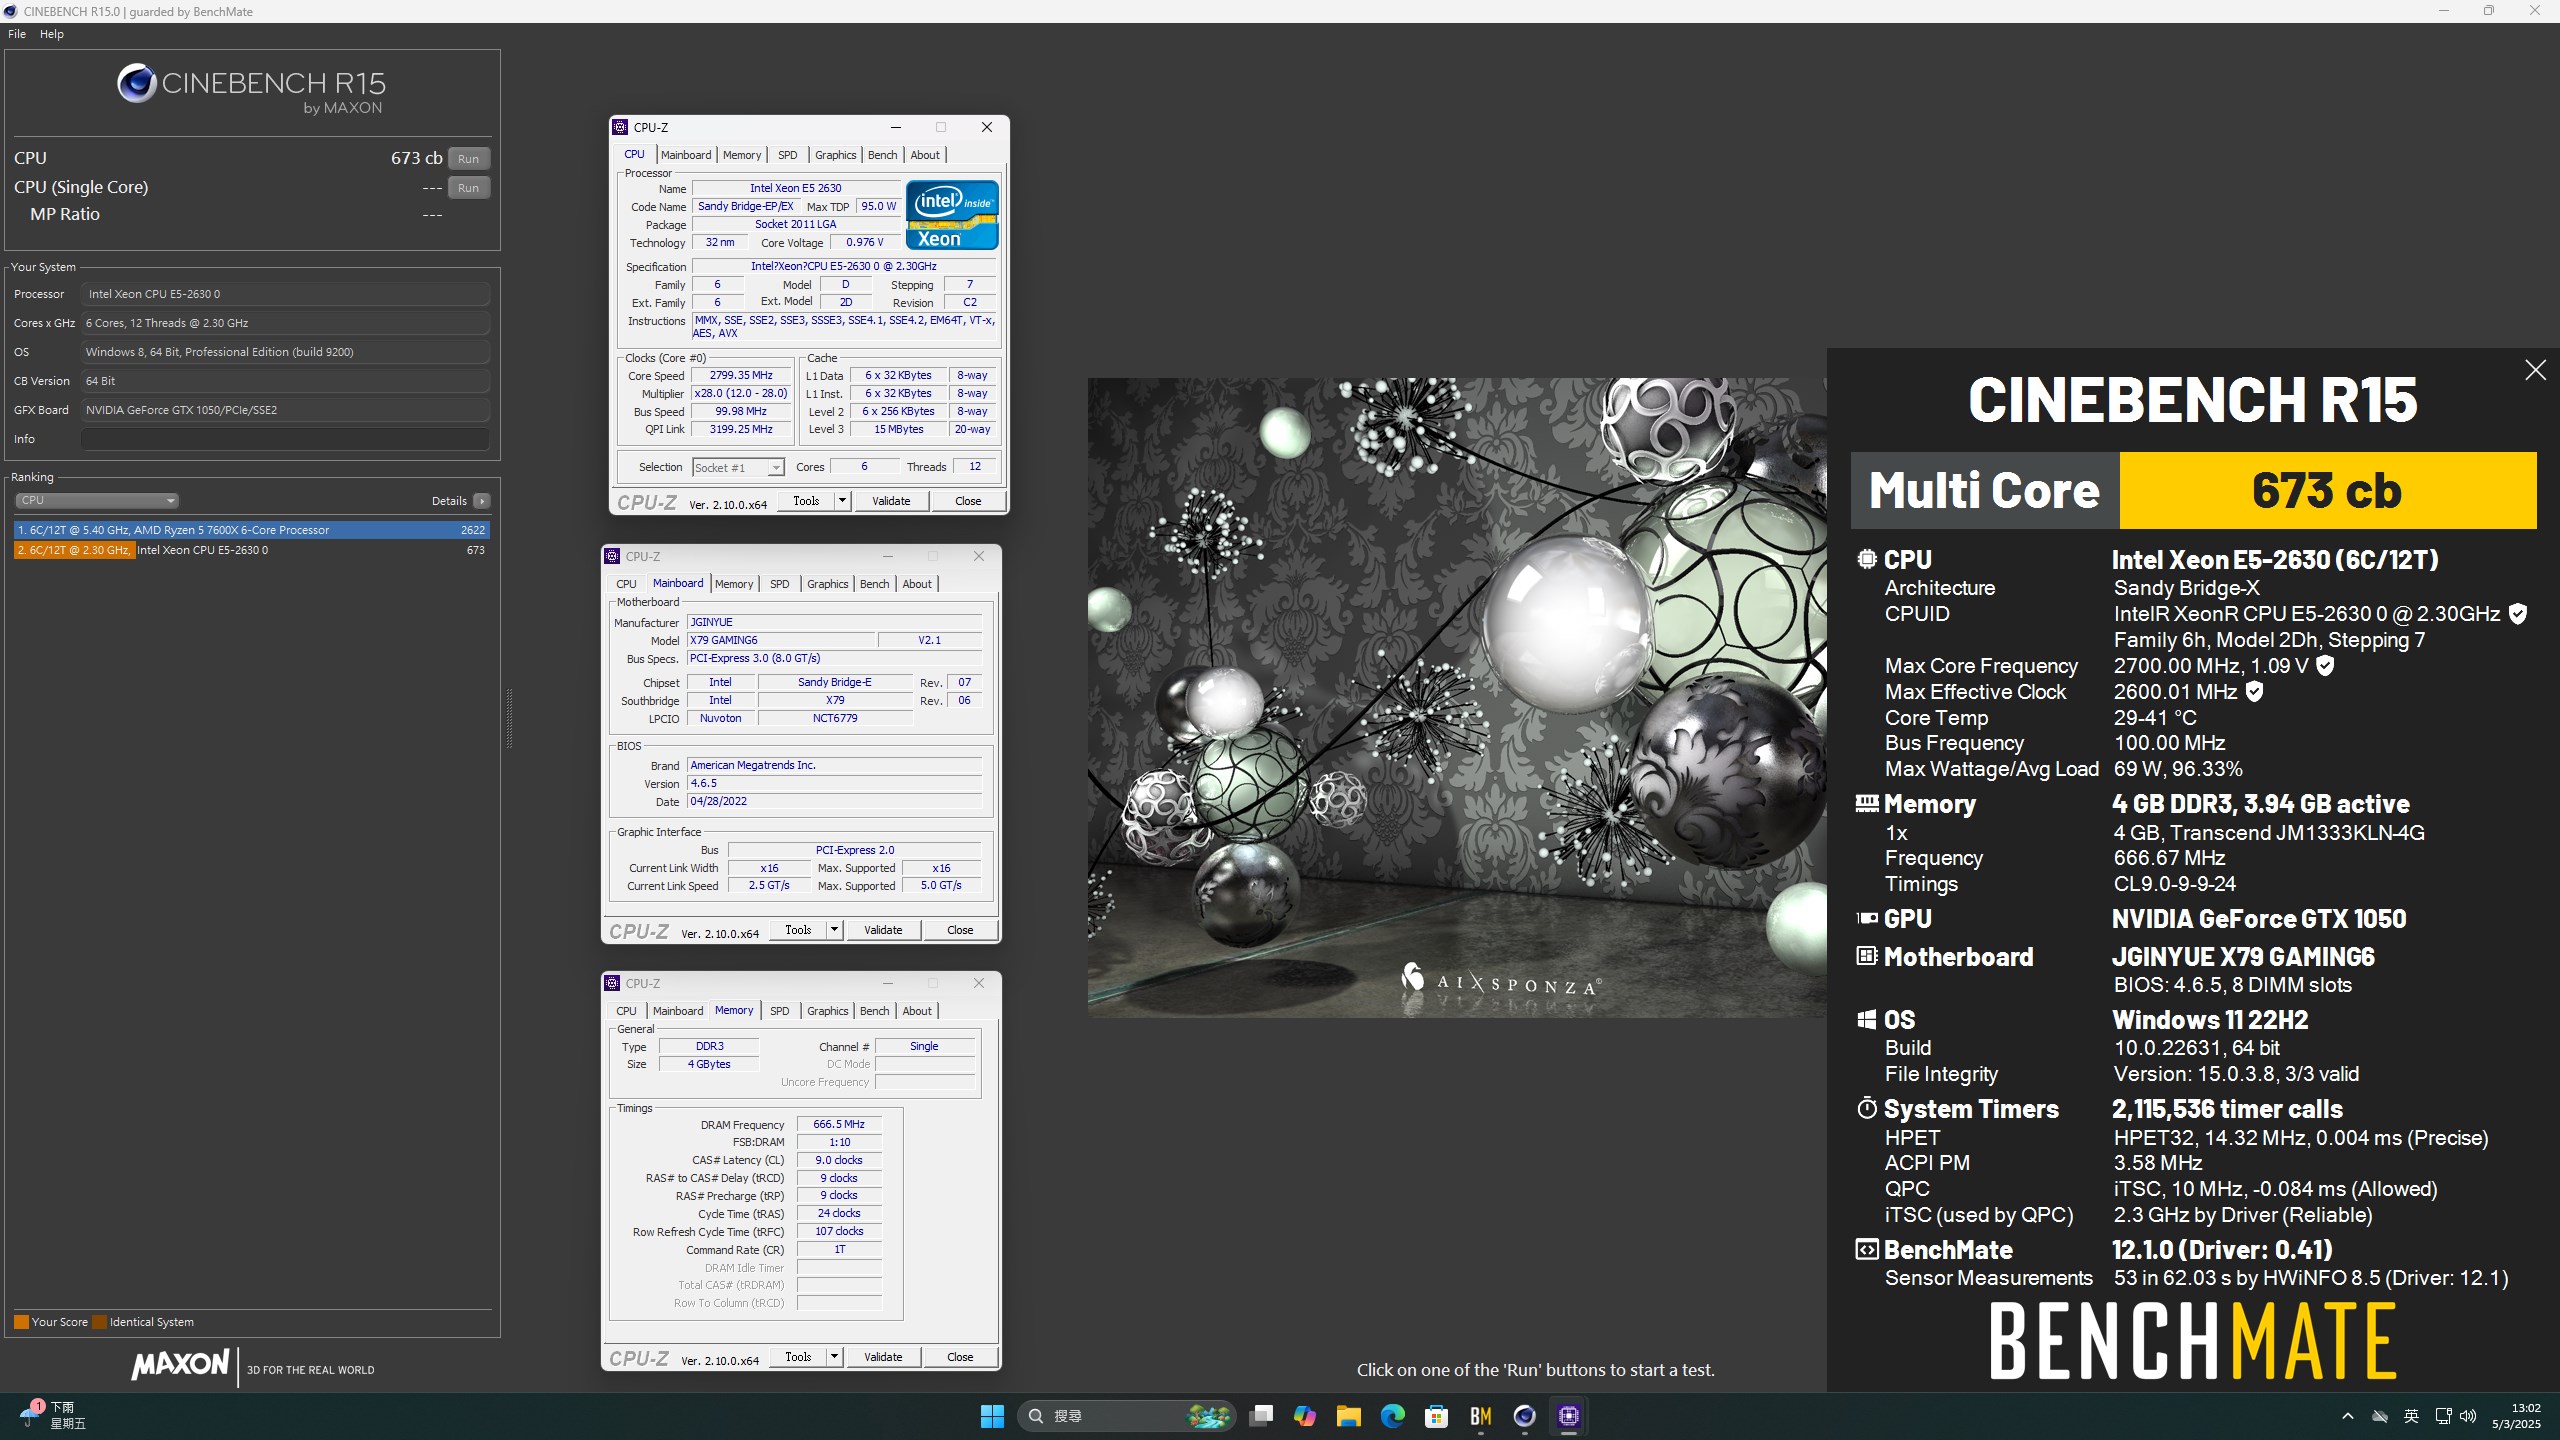
Task: Click the panel splitter grip handle
Action: [x=509, y=718]
